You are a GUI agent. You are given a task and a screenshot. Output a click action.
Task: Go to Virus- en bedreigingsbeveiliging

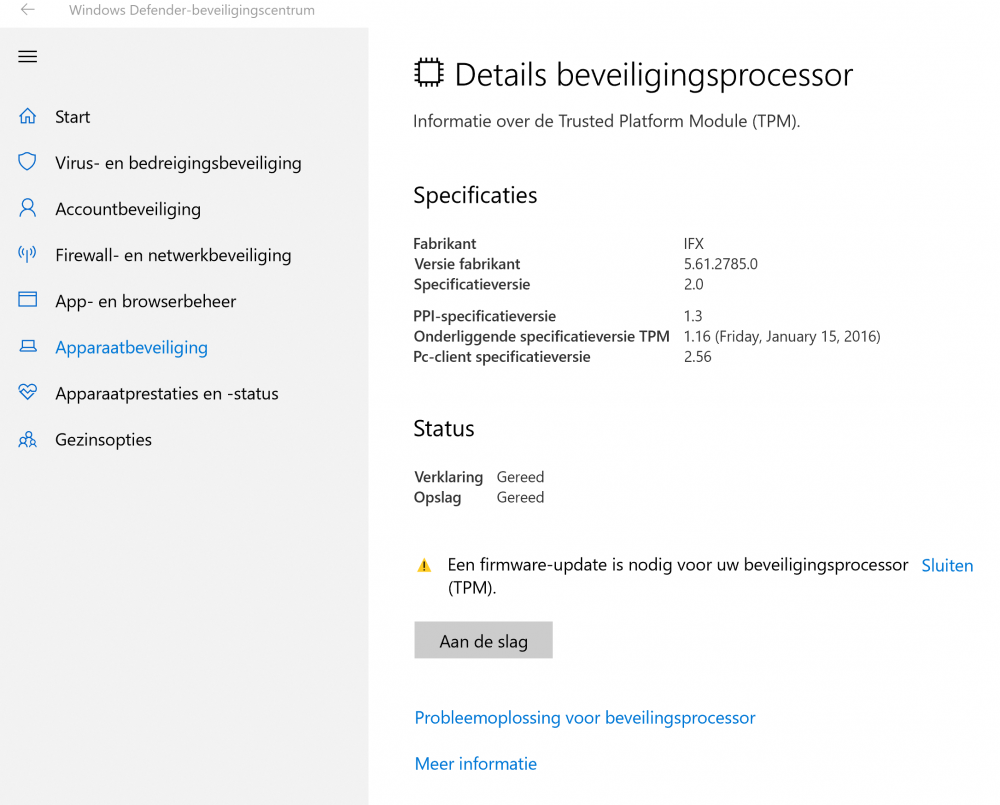(x=178, y=163)
